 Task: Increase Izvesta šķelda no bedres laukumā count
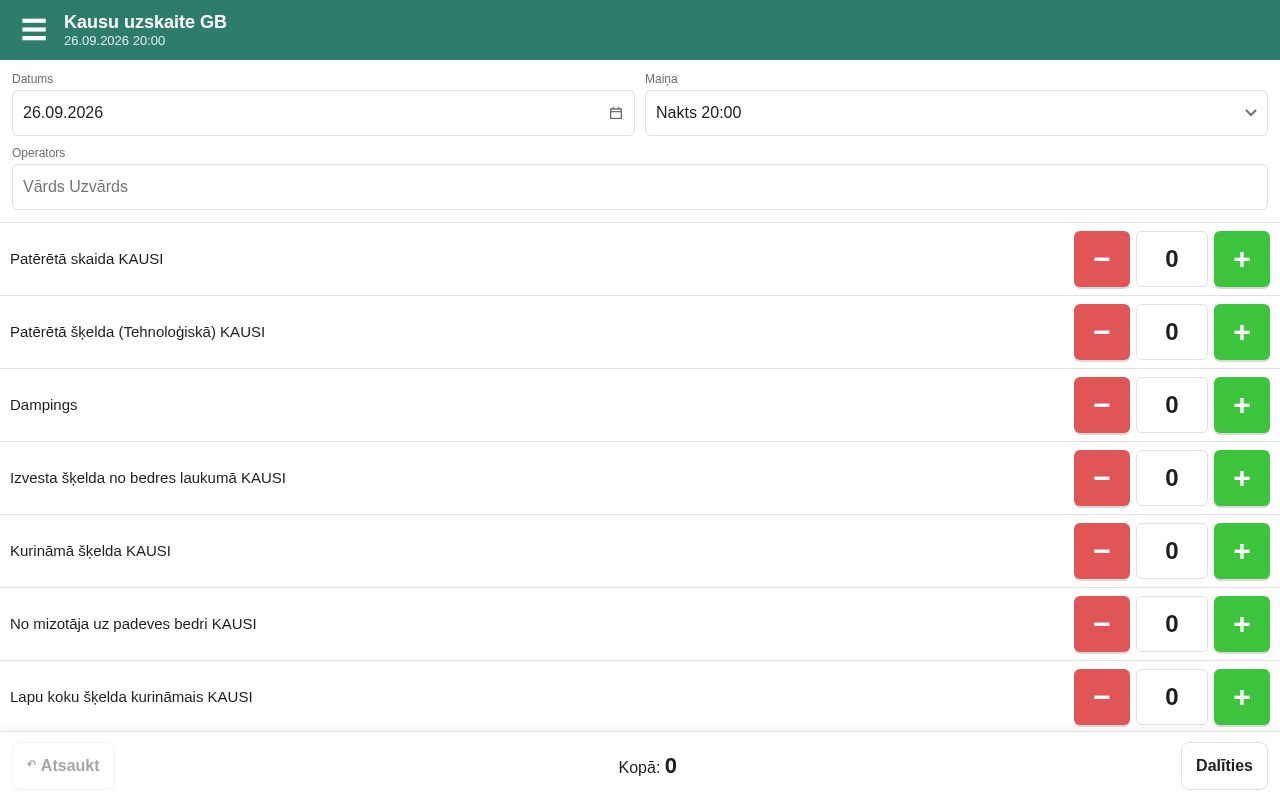[x=1242, y=478]
